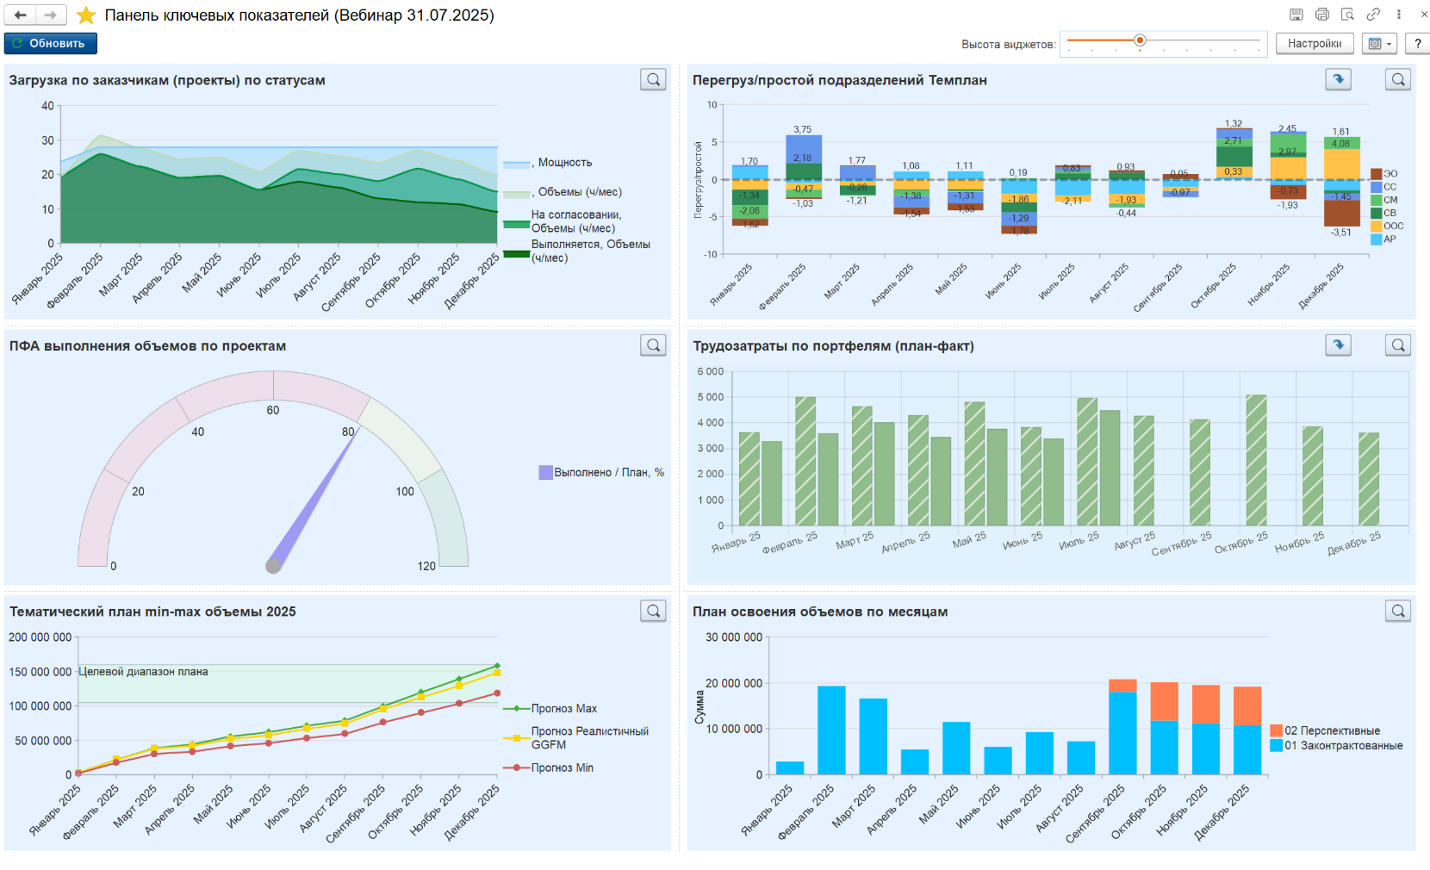Screen dimensions: 1430x870
Task: Open drill-down arrow for Перегруз/простой widget
Action: pos(1338,80)
